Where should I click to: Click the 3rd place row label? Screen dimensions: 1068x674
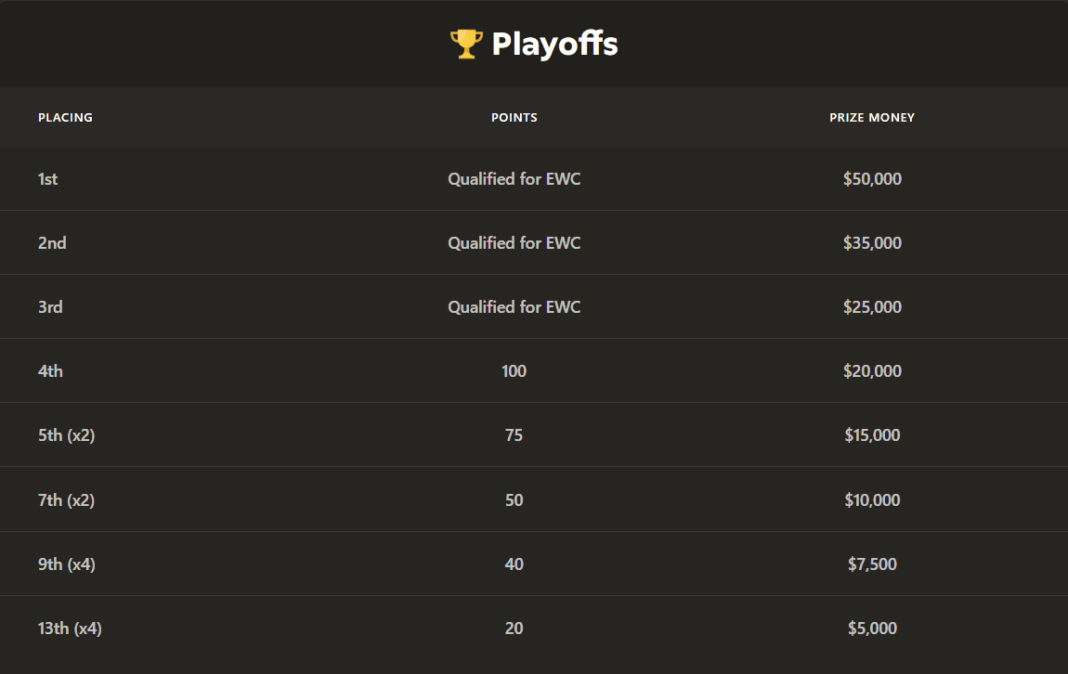tap(50, 307)
